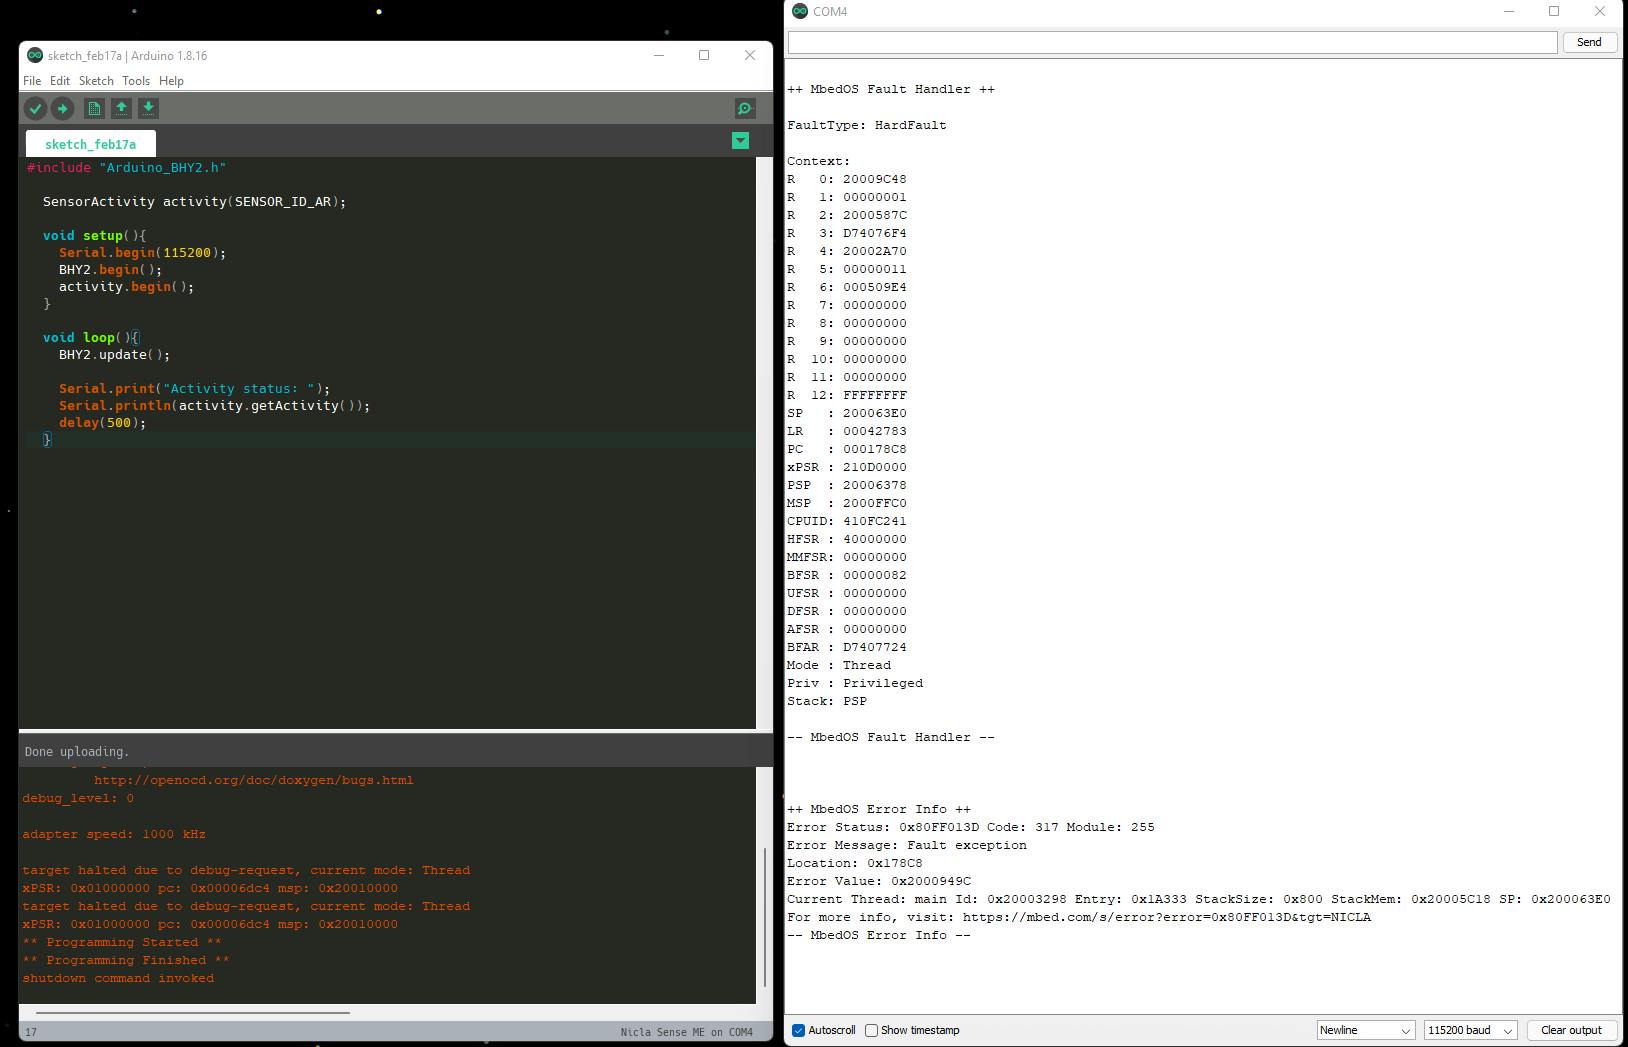Click 'Error Message: Fault exception' line
This screenshot has width=1628, height=1047.
[907, 845]
